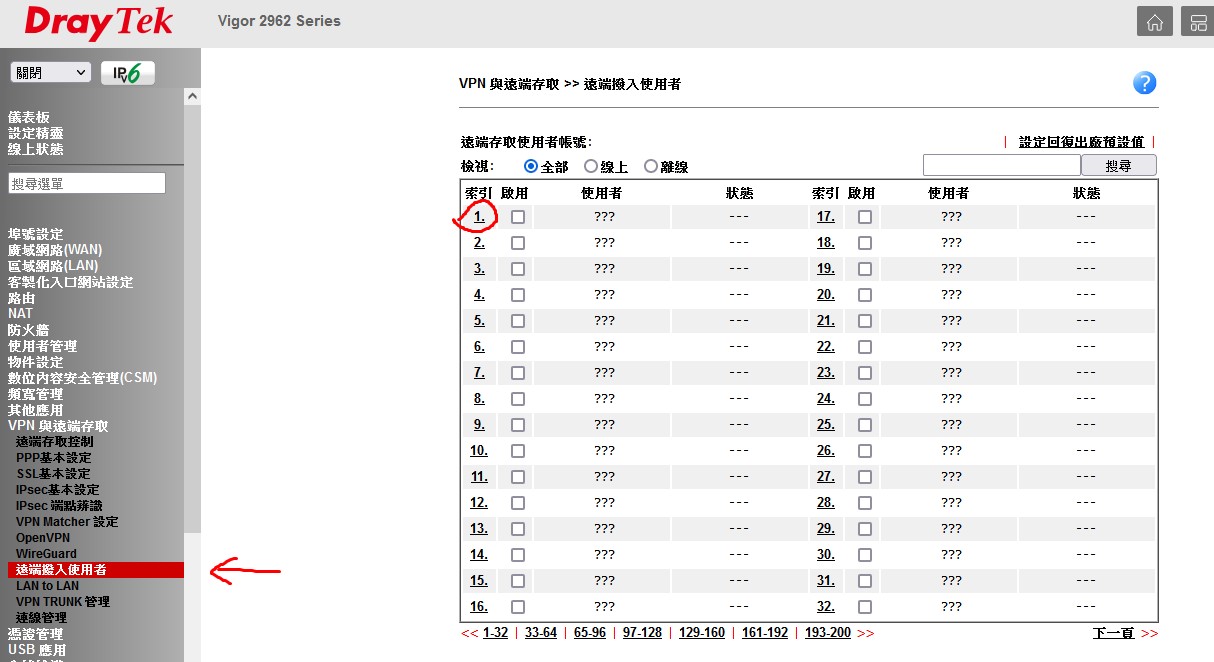Enable checkbox for index 1 user
This screenshot has height=662, width=1214.
(x=518, y=217)
